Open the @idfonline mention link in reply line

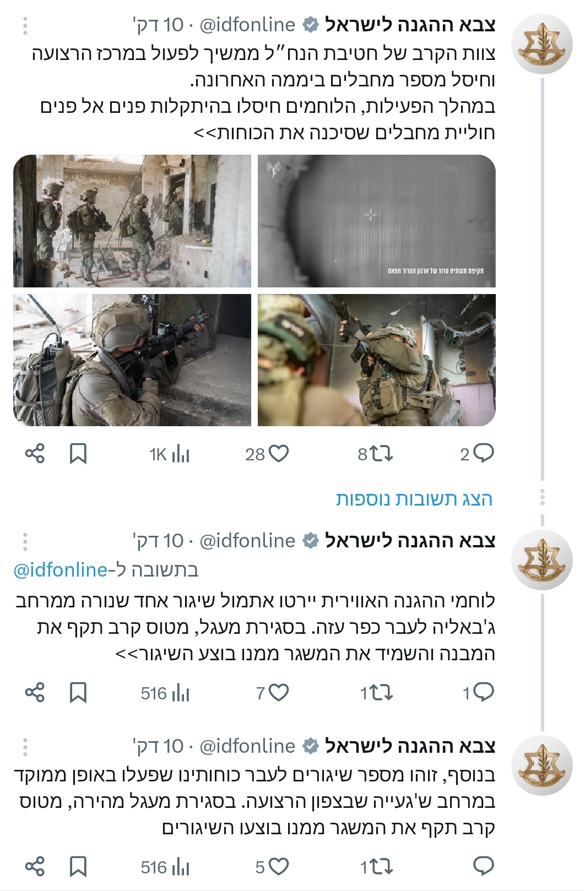point(60,570)
